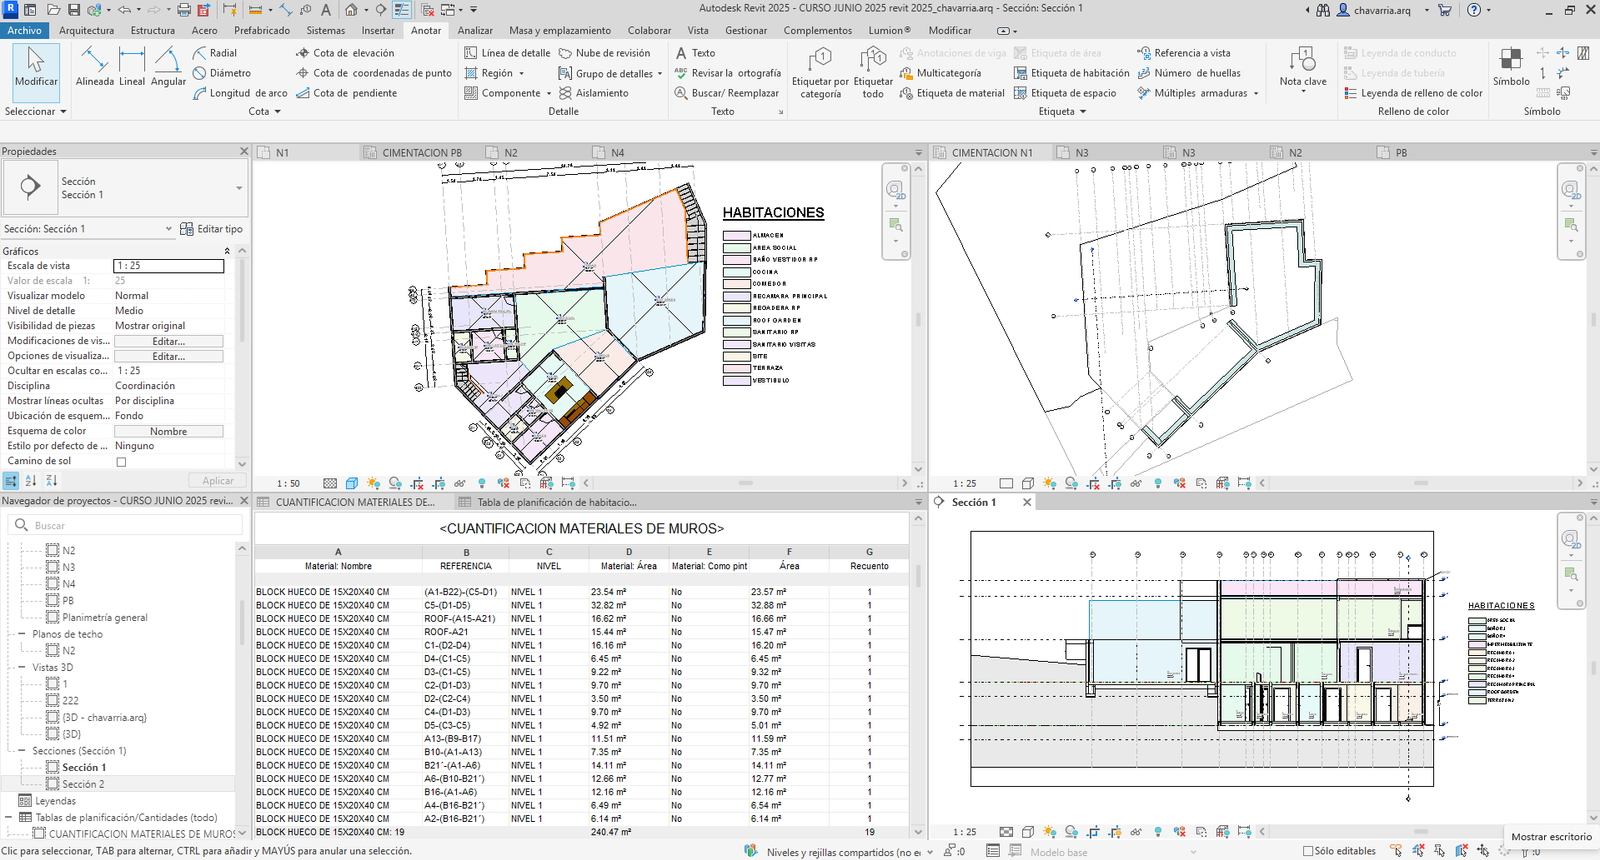Click Referencia a vista tool
The height and width of the screenshot is (860, 1600).
tap(1184, 53)
